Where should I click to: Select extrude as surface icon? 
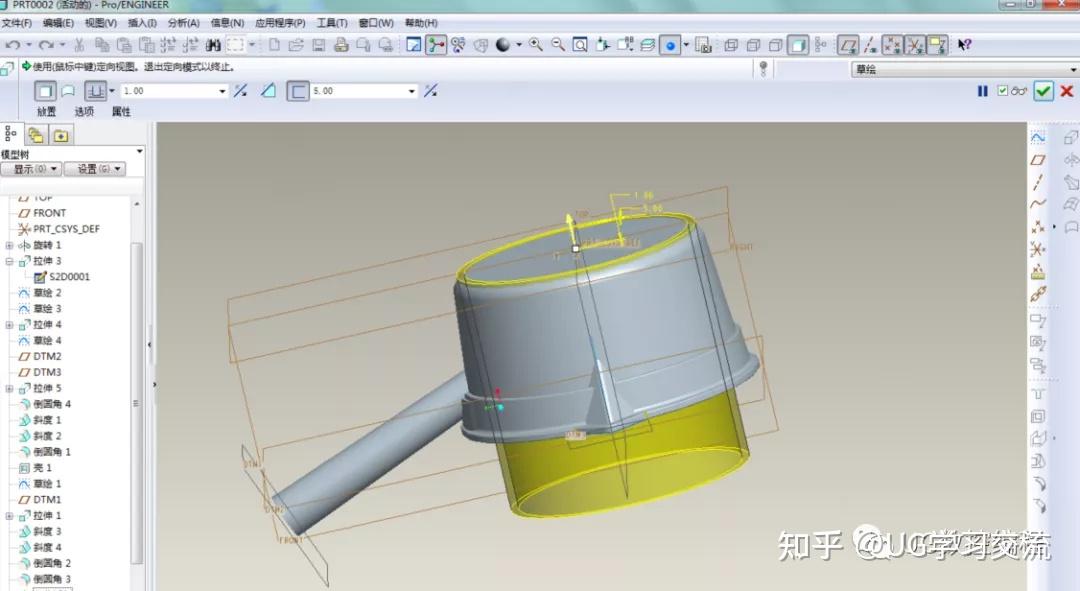[68, 91]
